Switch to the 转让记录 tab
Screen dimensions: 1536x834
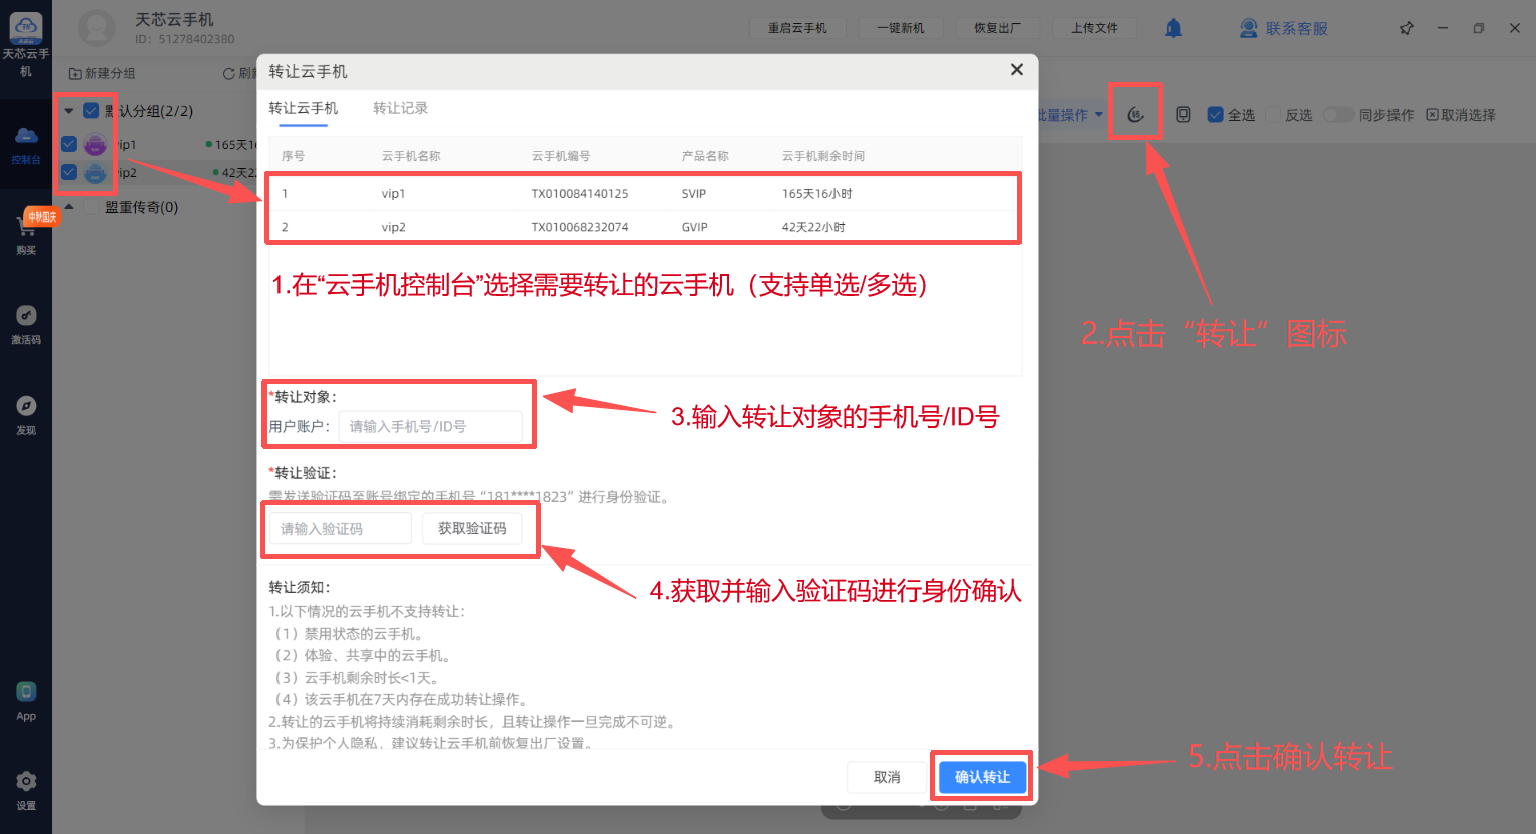pos(400,108)
